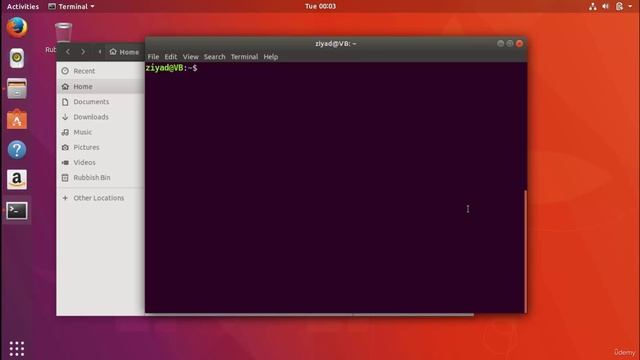The height and width of the screenshot is (360, 640).
Task: Launch Amazon from the dock
Action: tap(17, 180)
